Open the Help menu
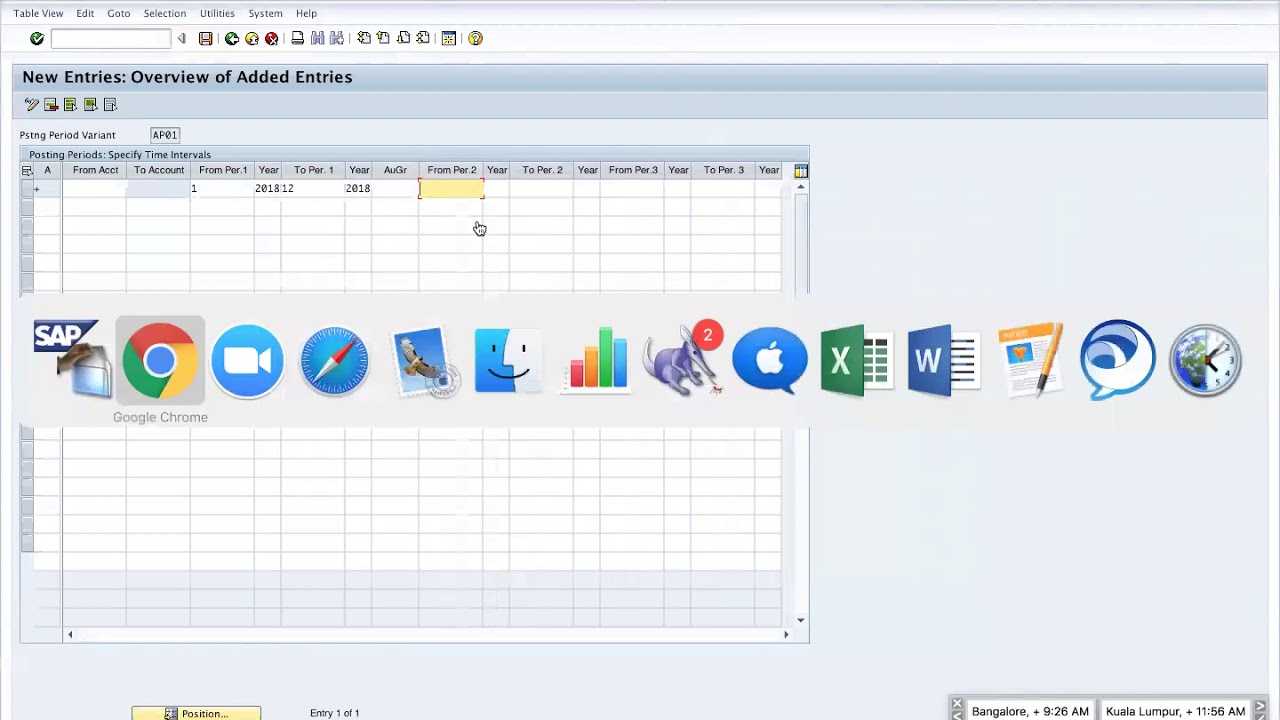The width and height of the screenshot is (1280, 720). point(306,13)
